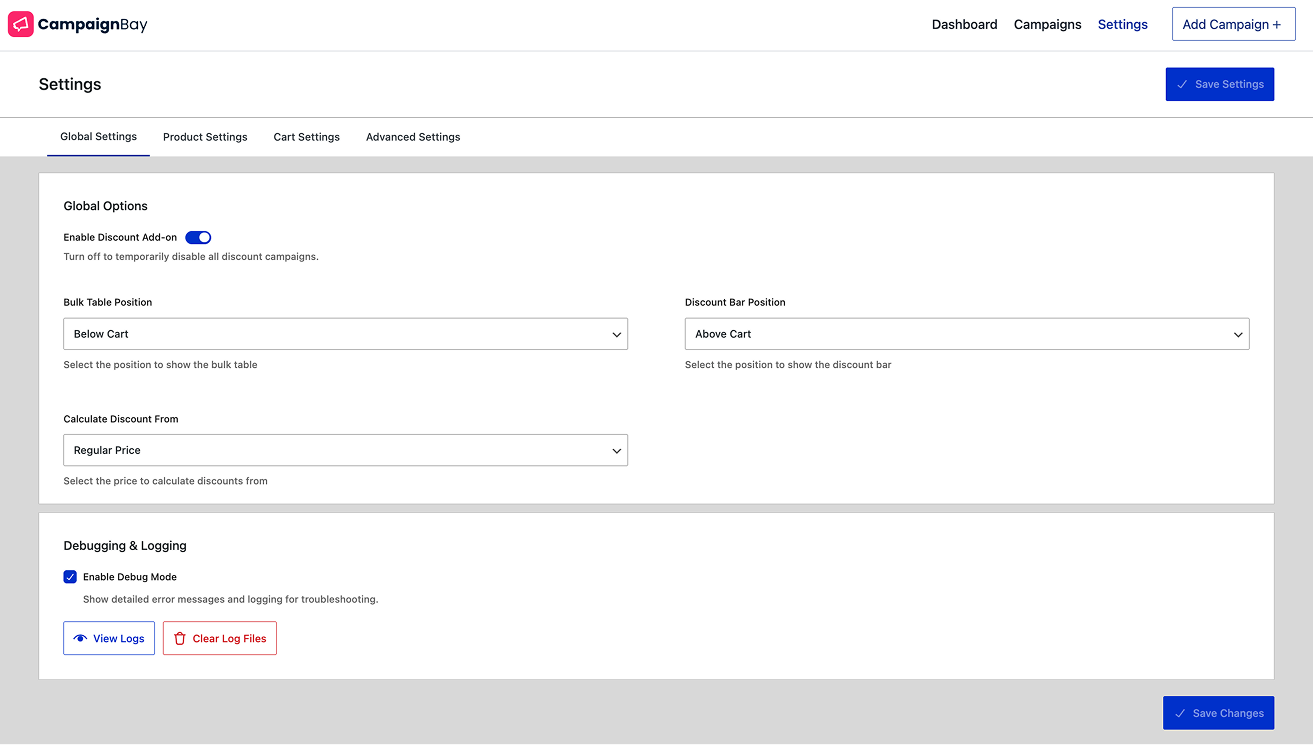The image size is (1313, 745).
Task: Click the eye icon inside View Logs button
Action: pos(82,638)
